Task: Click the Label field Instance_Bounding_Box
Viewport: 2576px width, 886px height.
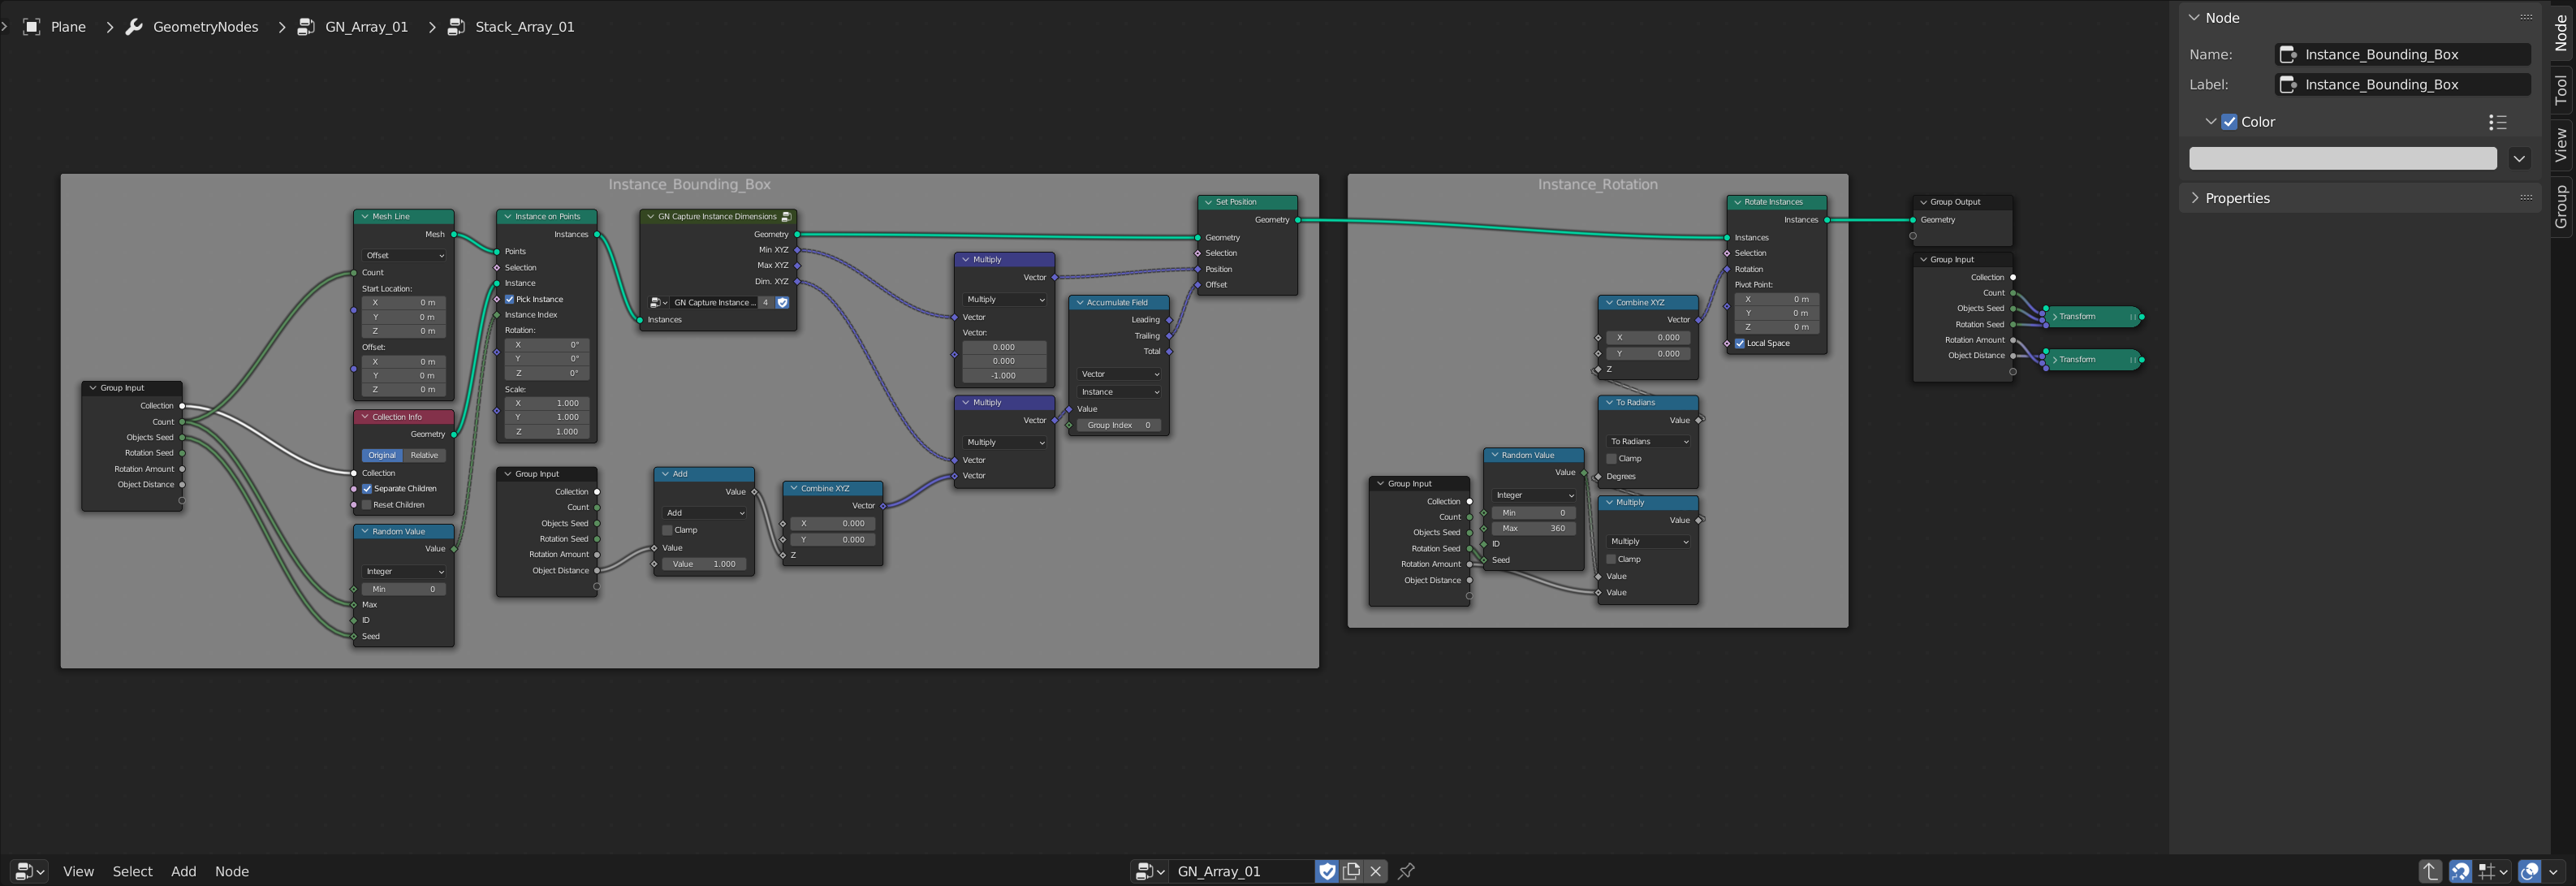Action: pos(2403,85)
